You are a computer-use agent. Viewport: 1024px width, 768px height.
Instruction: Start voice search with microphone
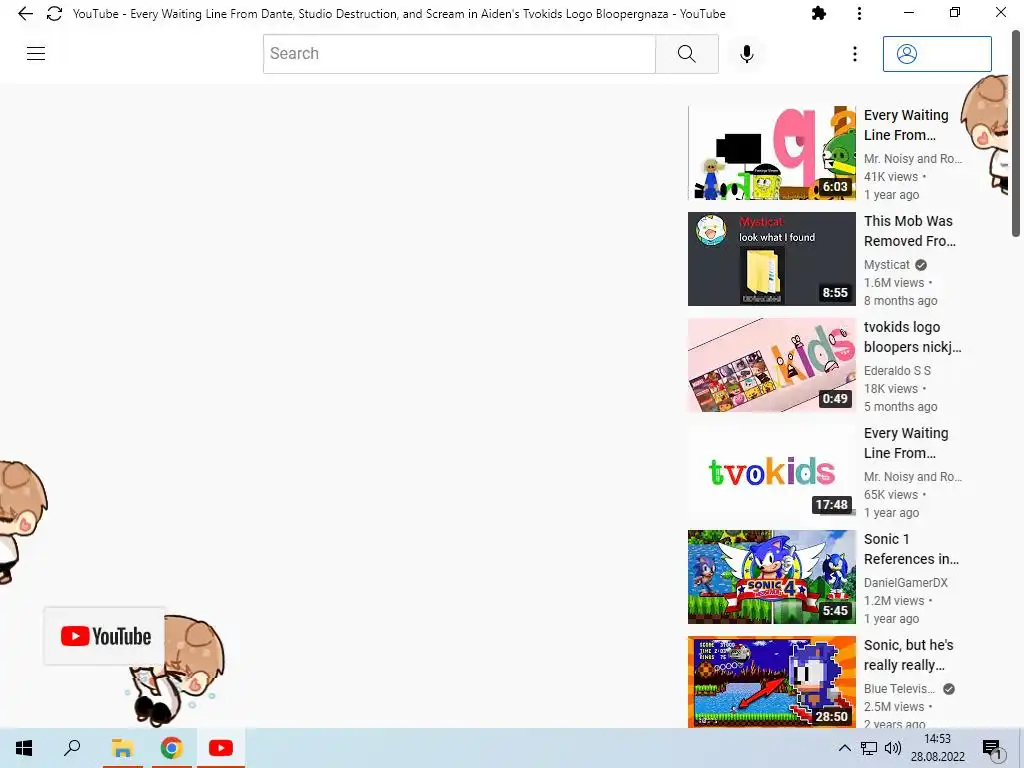pyautogui.click(x=746, y=54)
